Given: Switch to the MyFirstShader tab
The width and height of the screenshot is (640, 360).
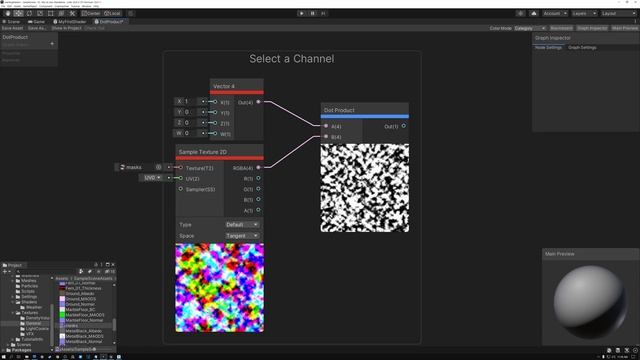Looking at the screenshot, I should coord(70,22).
